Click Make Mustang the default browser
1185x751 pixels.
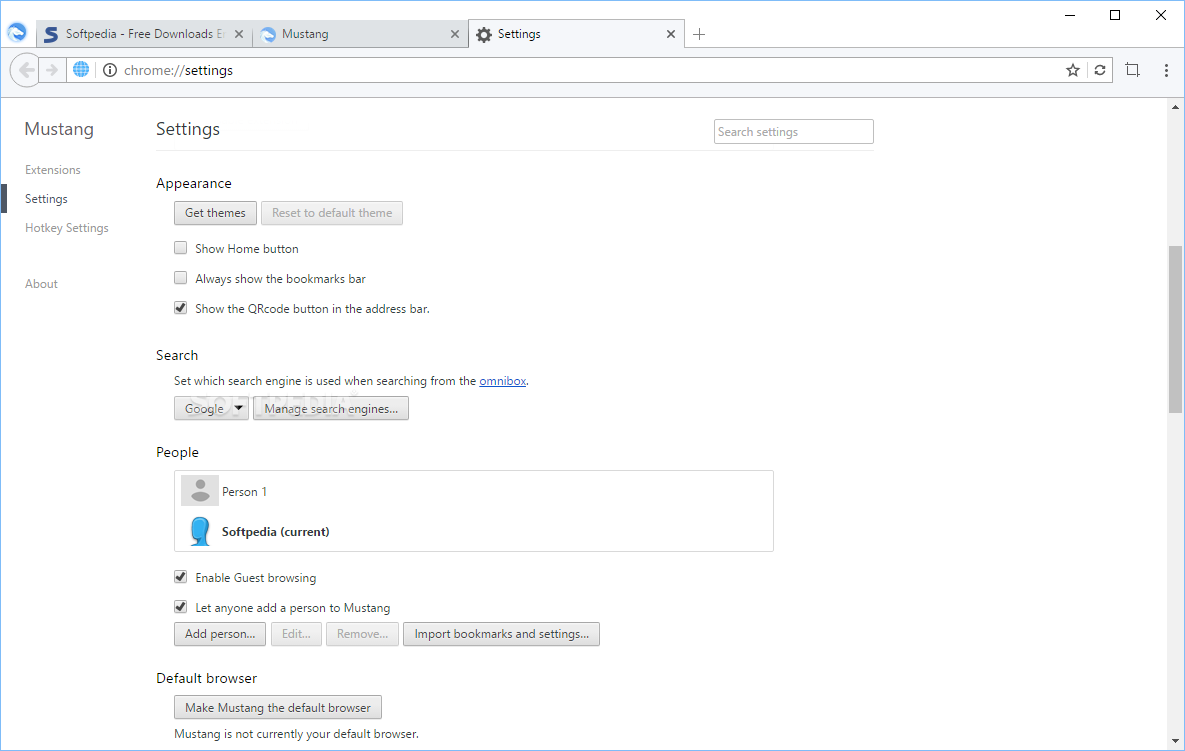coord(278,707)
